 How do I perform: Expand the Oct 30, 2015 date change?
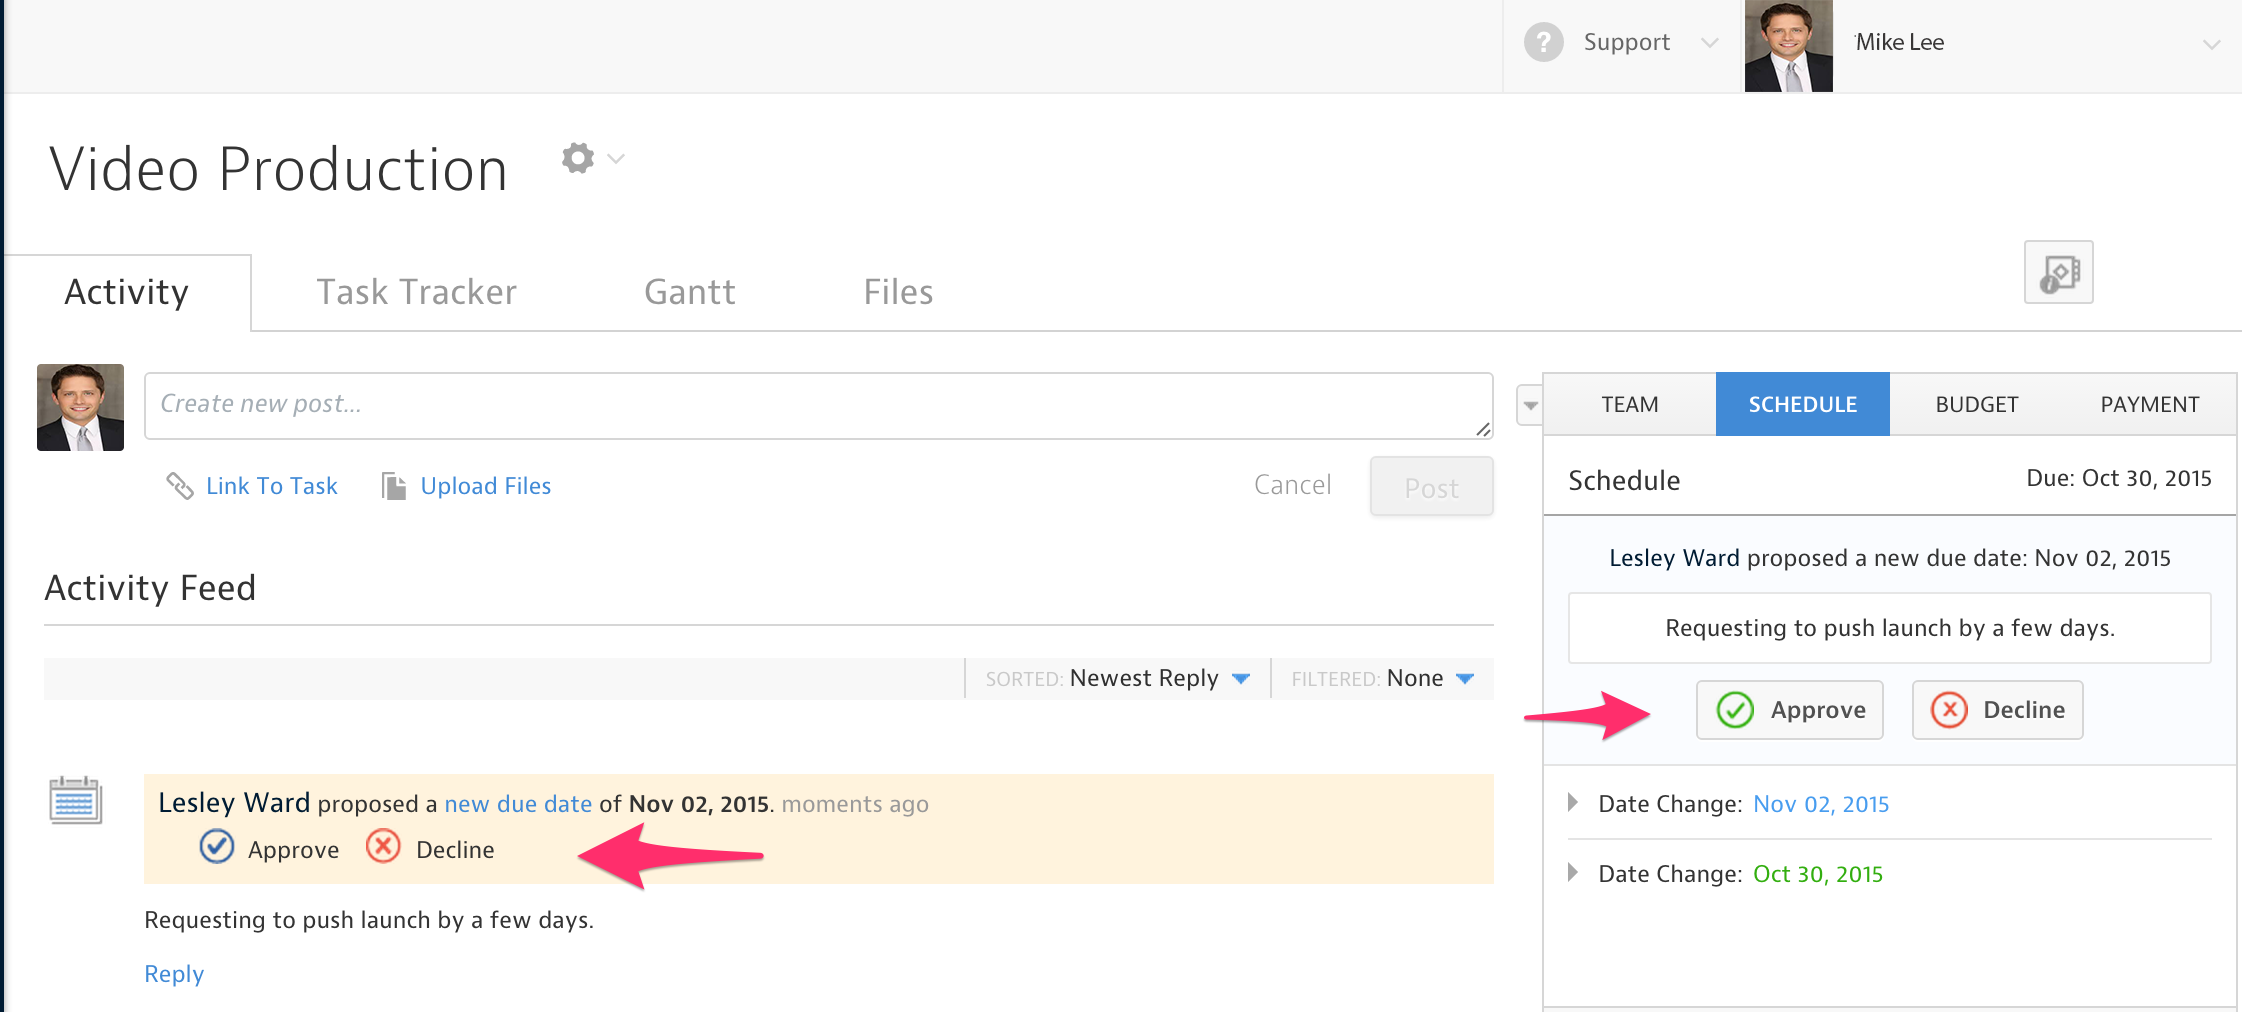coord(1573,873)
